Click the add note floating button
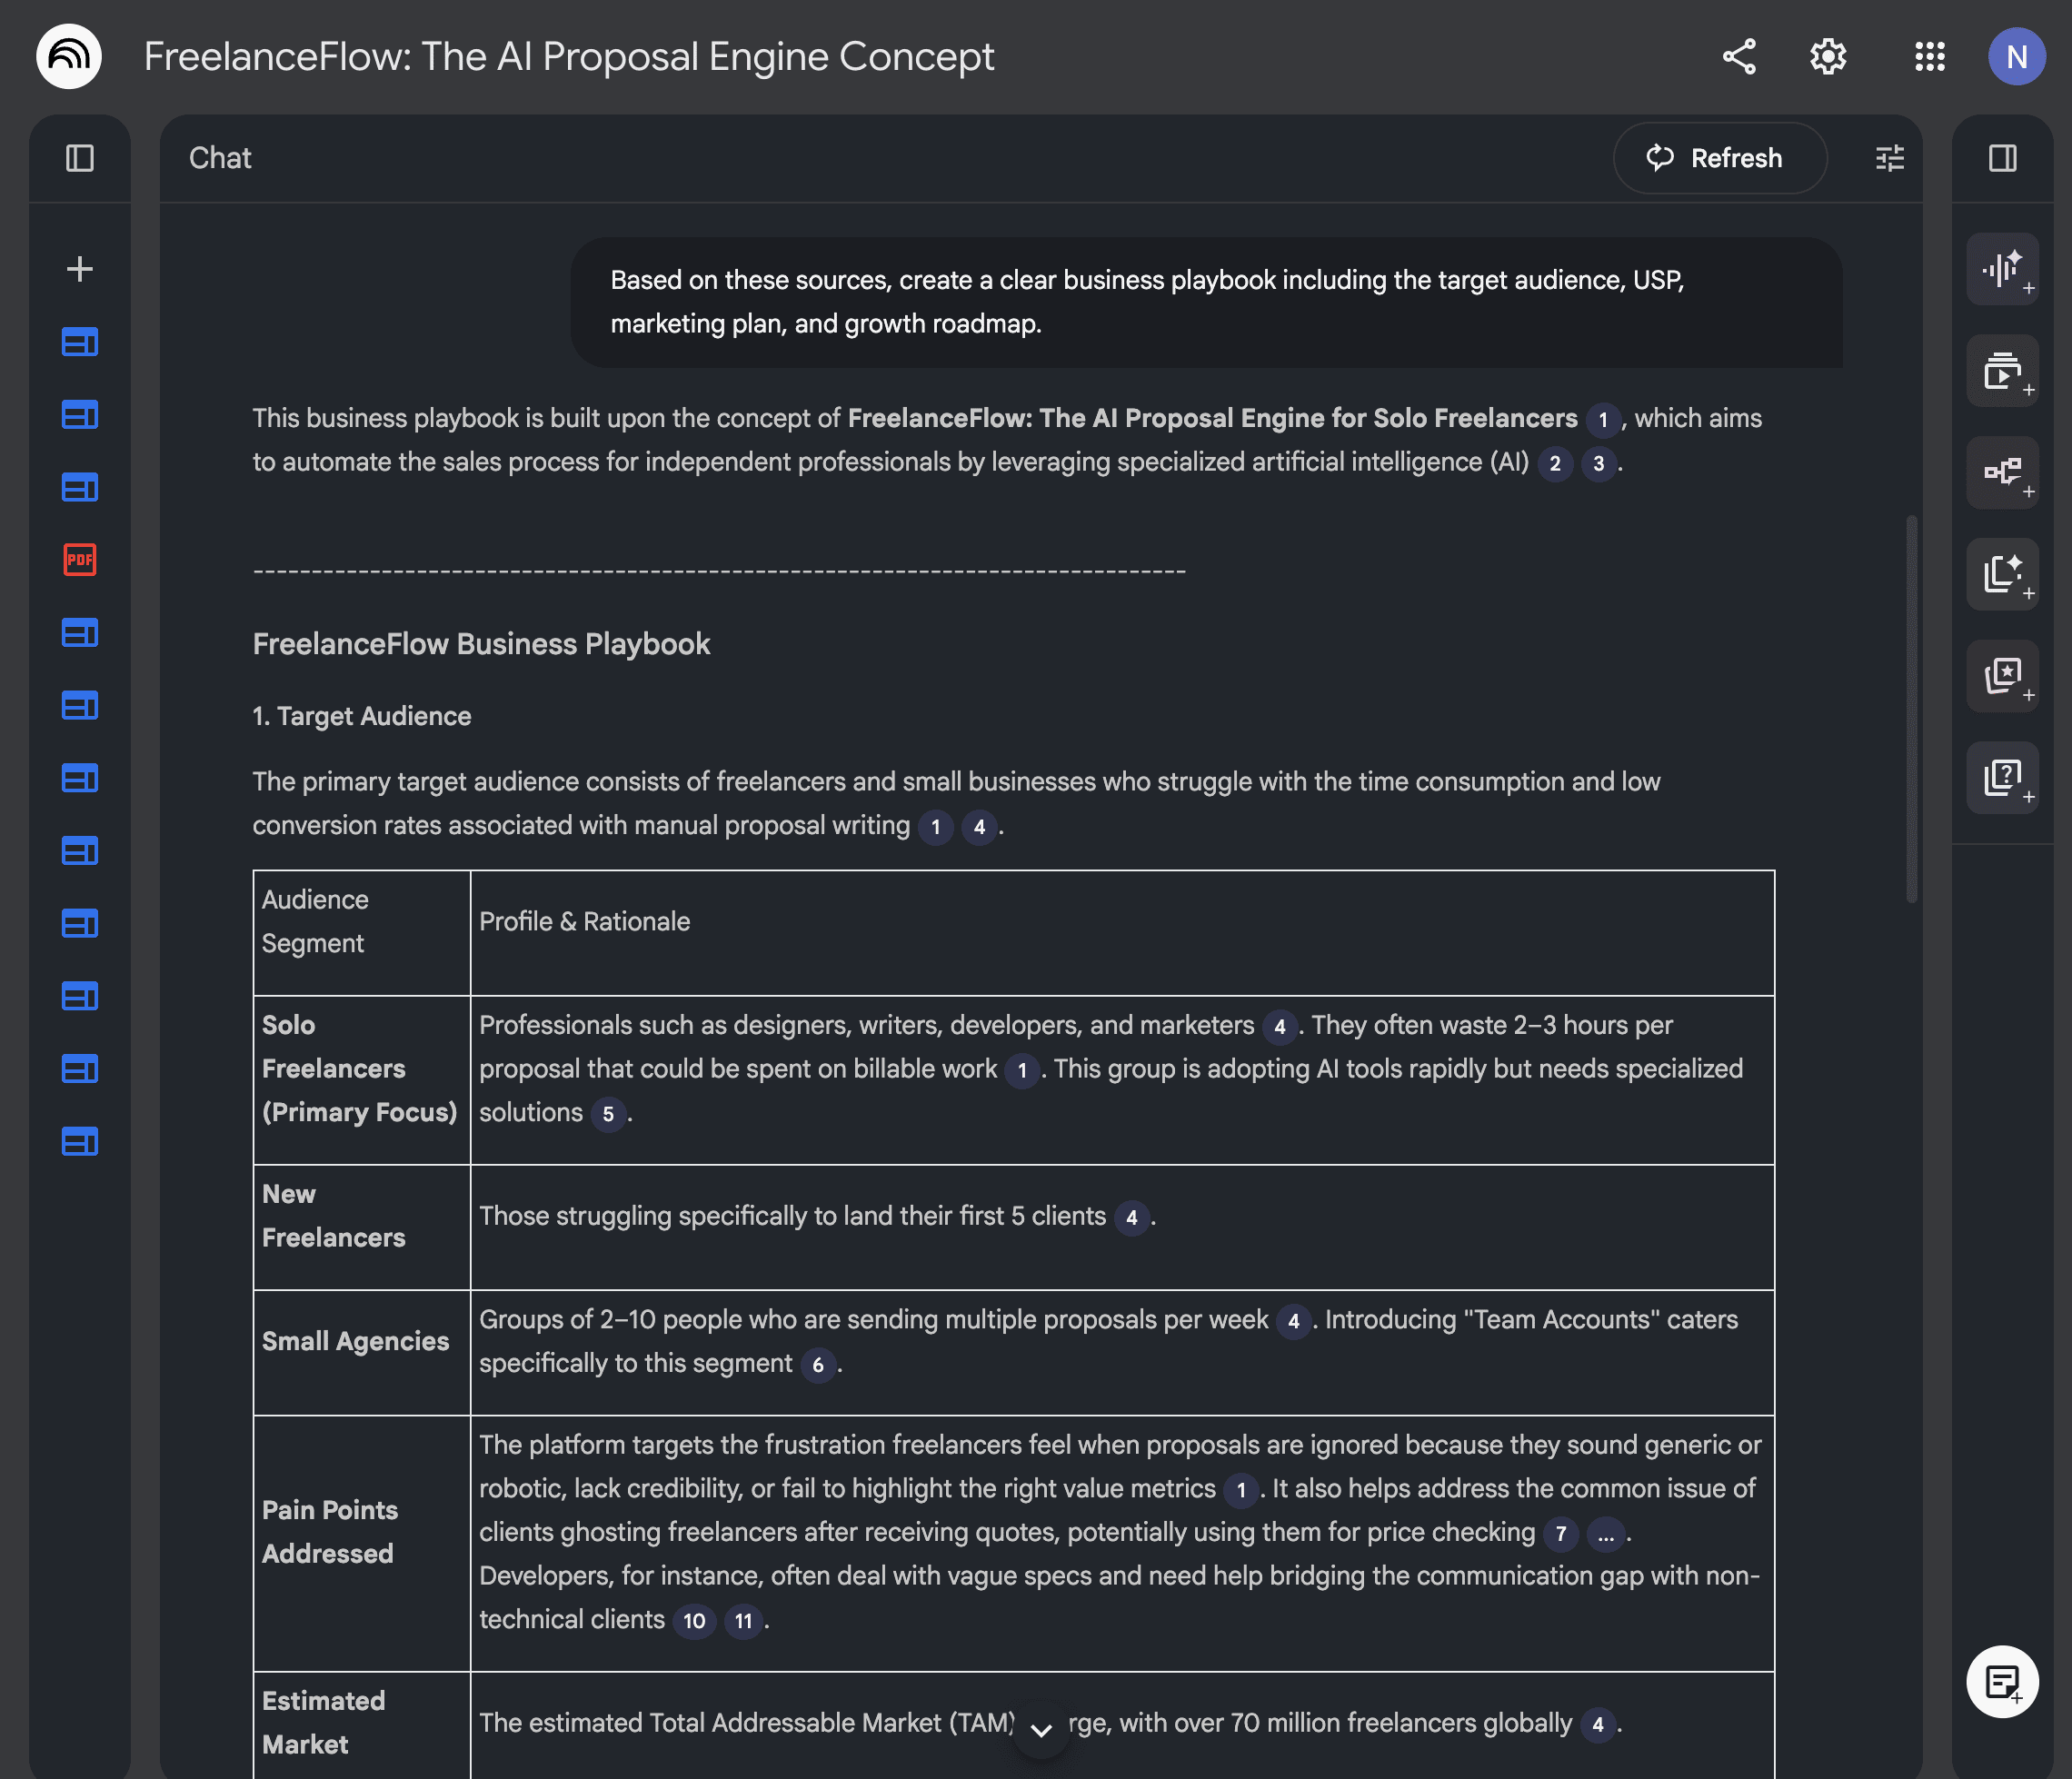 coord(2002,1682)
